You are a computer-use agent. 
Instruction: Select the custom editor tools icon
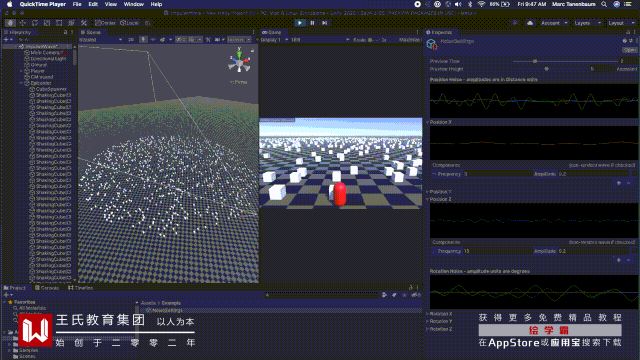coord(84,23)
